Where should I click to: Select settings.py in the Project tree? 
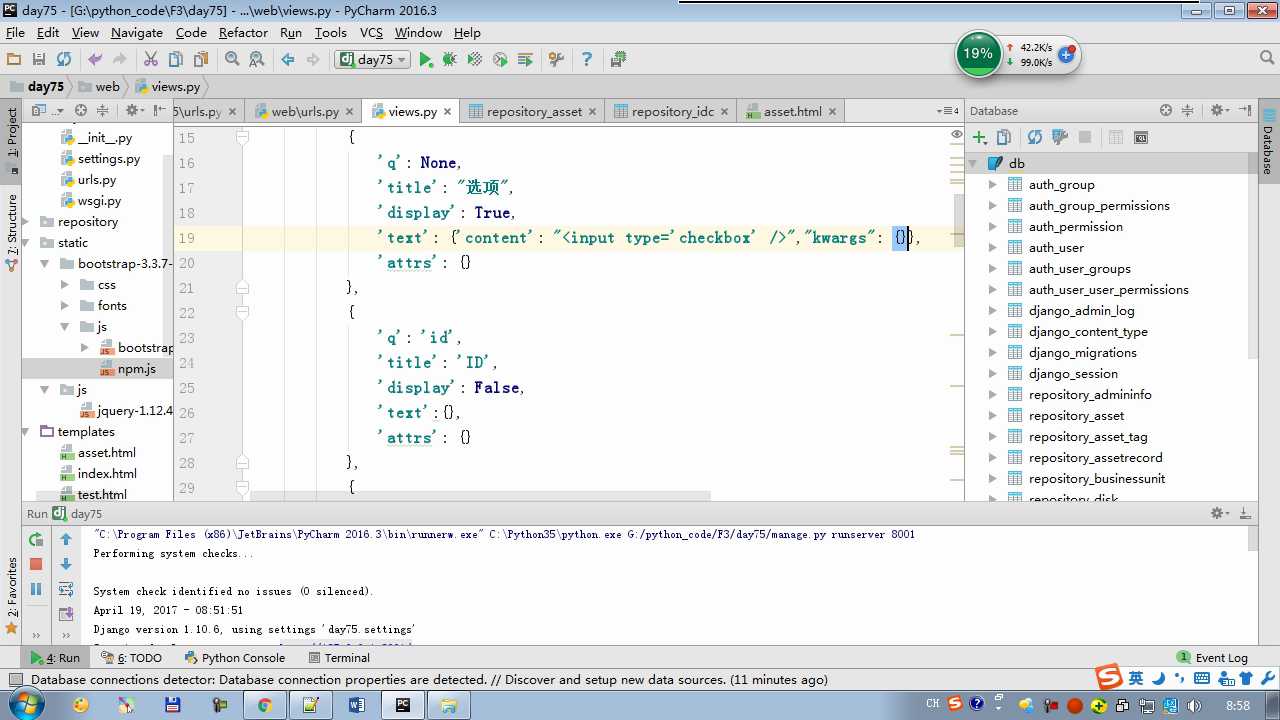click(108, 158)
